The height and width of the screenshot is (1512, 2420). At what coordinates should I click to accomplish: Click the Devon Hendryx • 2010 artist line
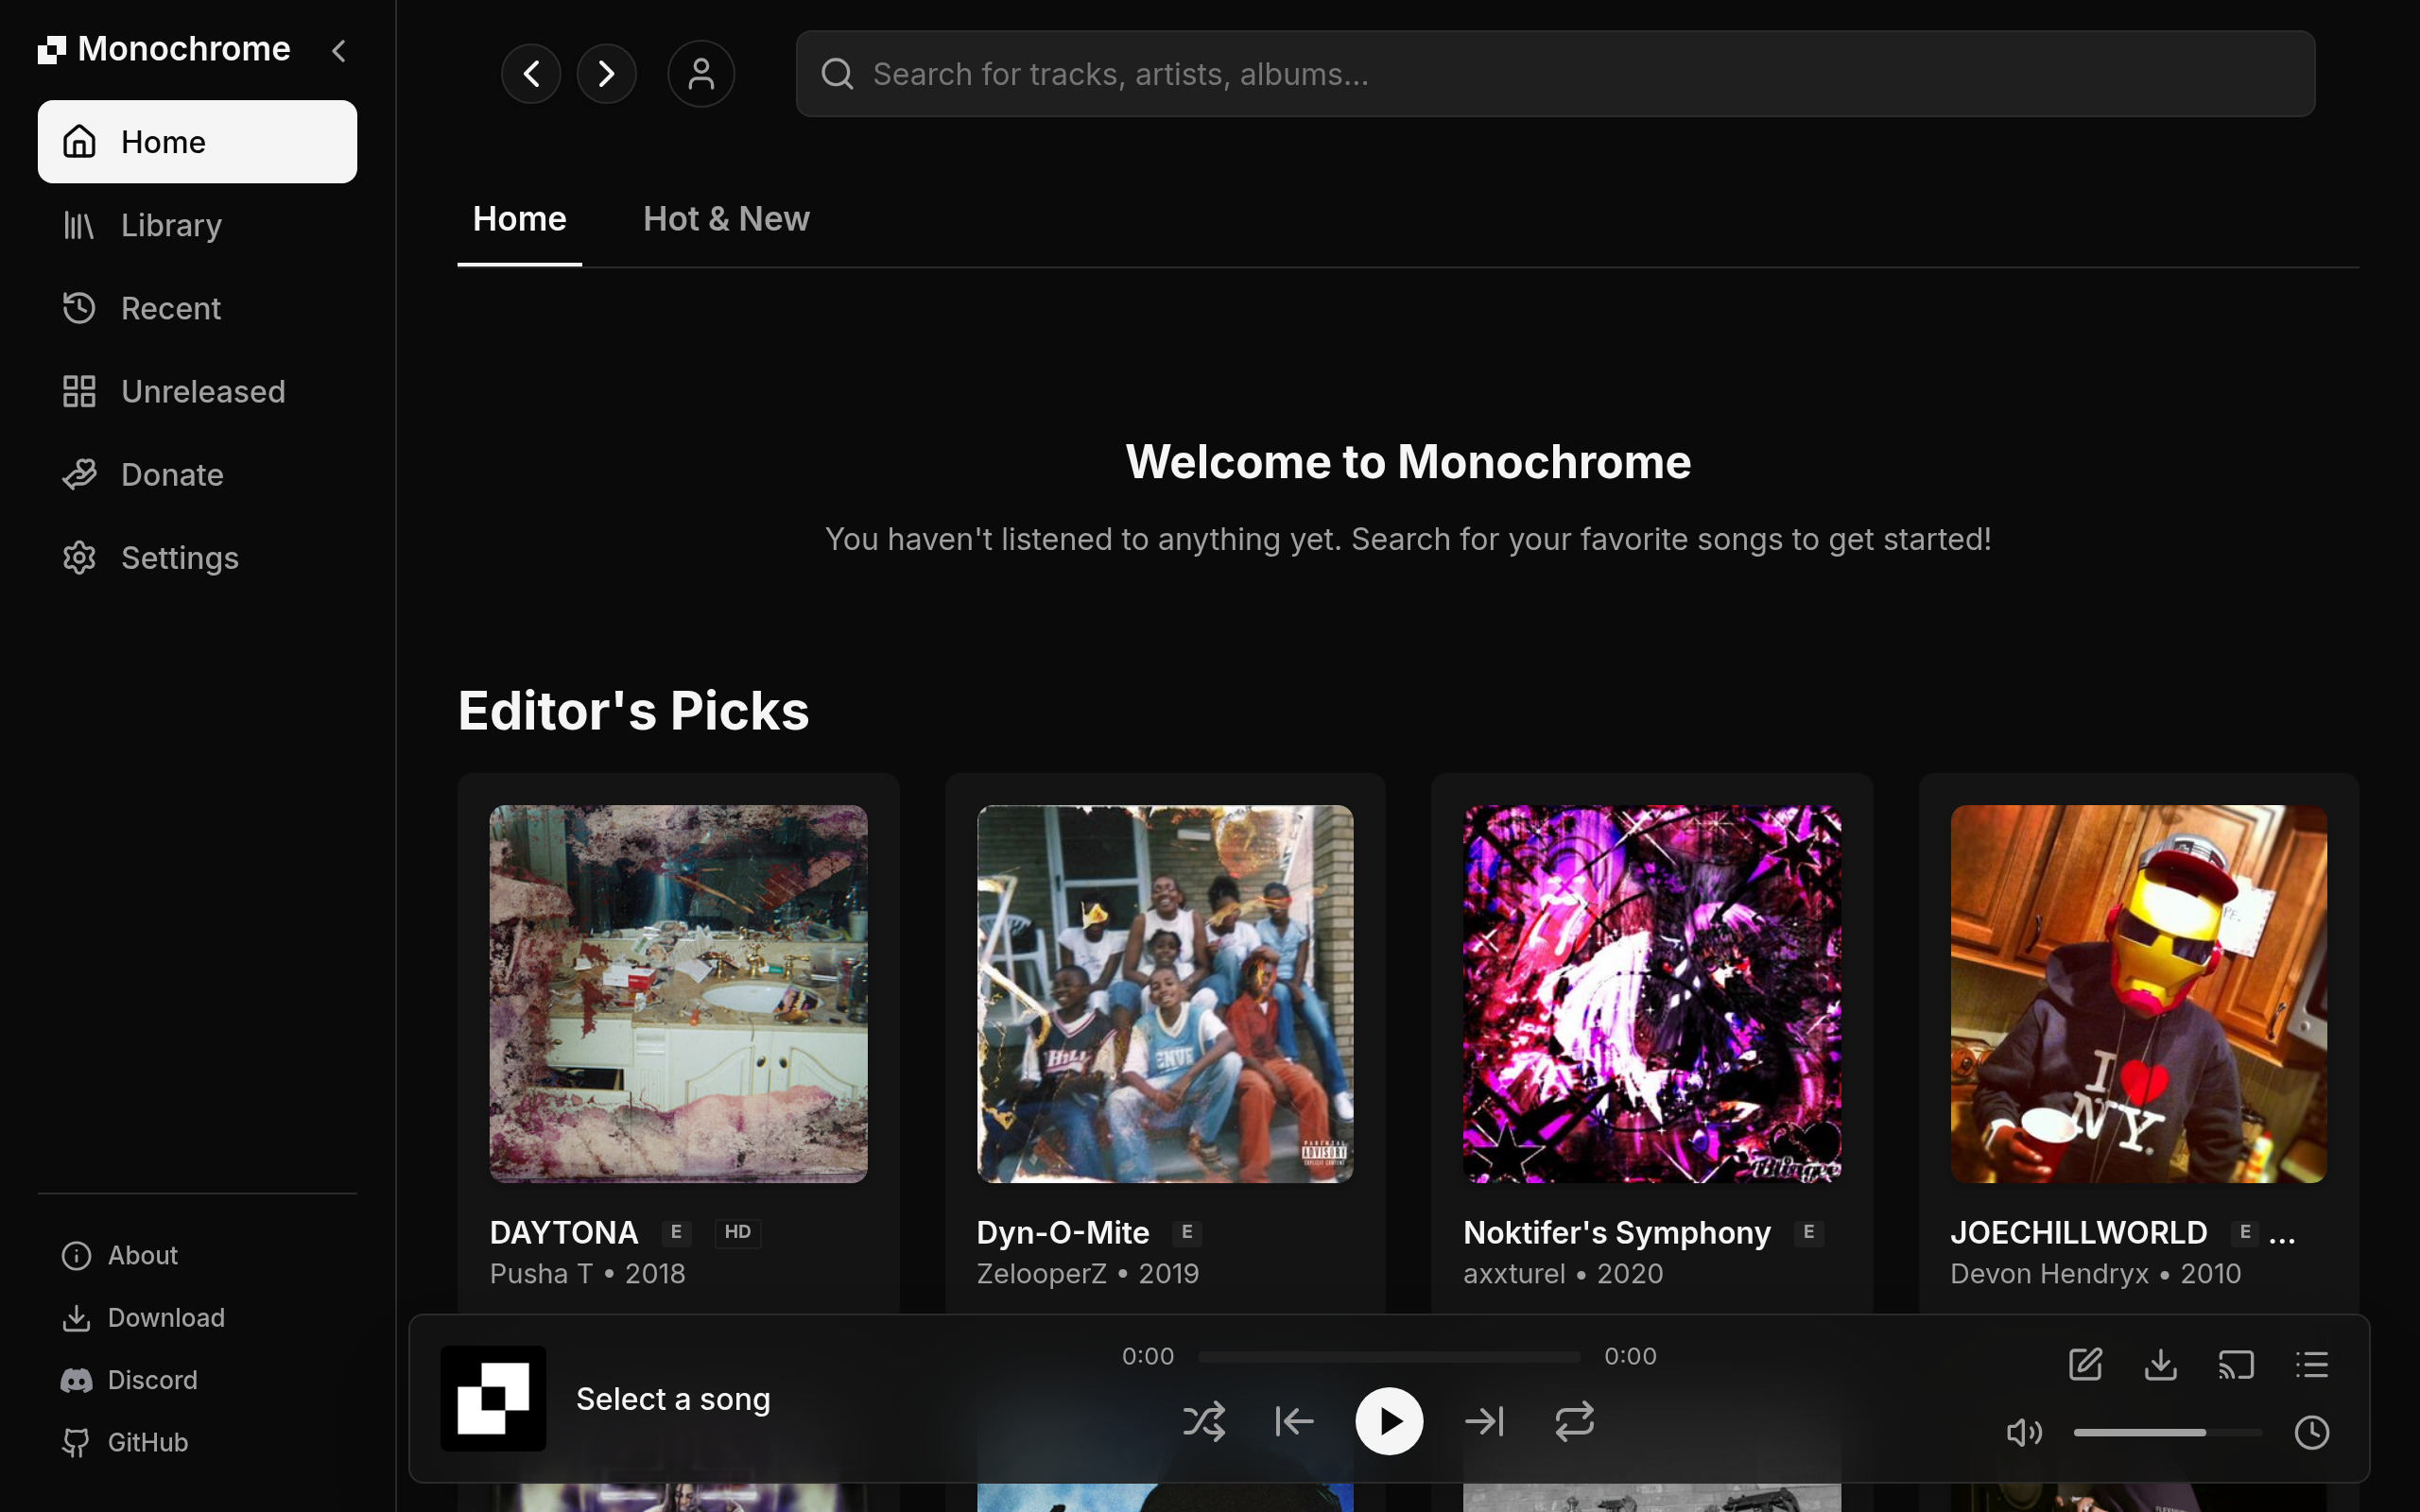[x=2096, y=1273]
